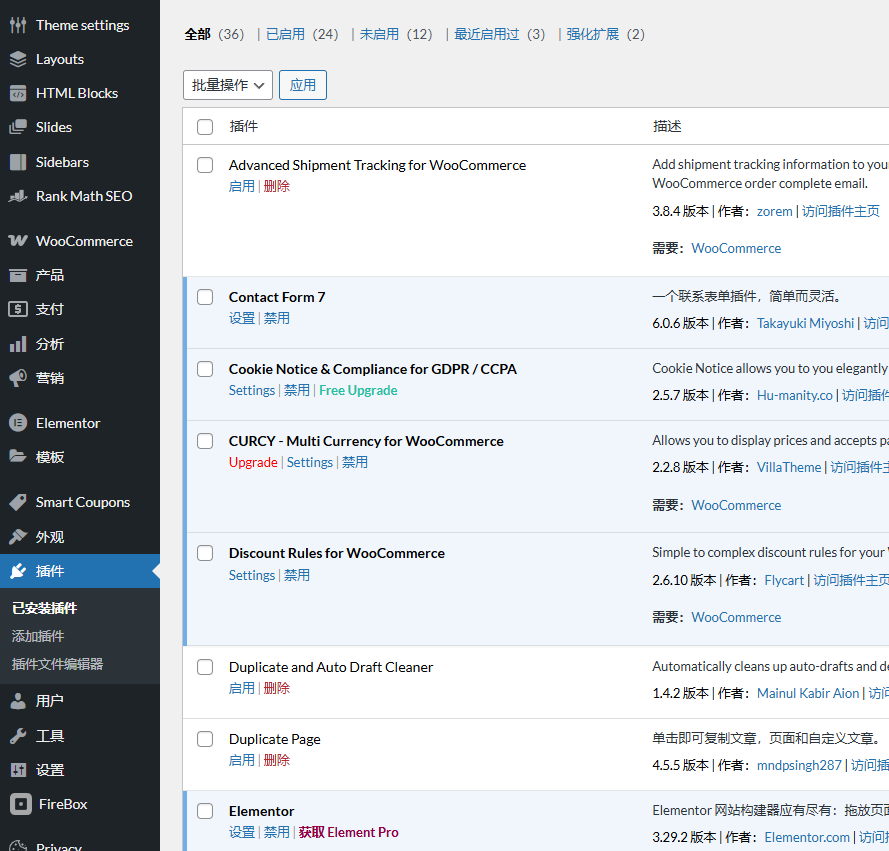Image resolution: width=889 pixels, height=851 pixels.
Task: Open Discount Rules Settings link
Action: 252,575
